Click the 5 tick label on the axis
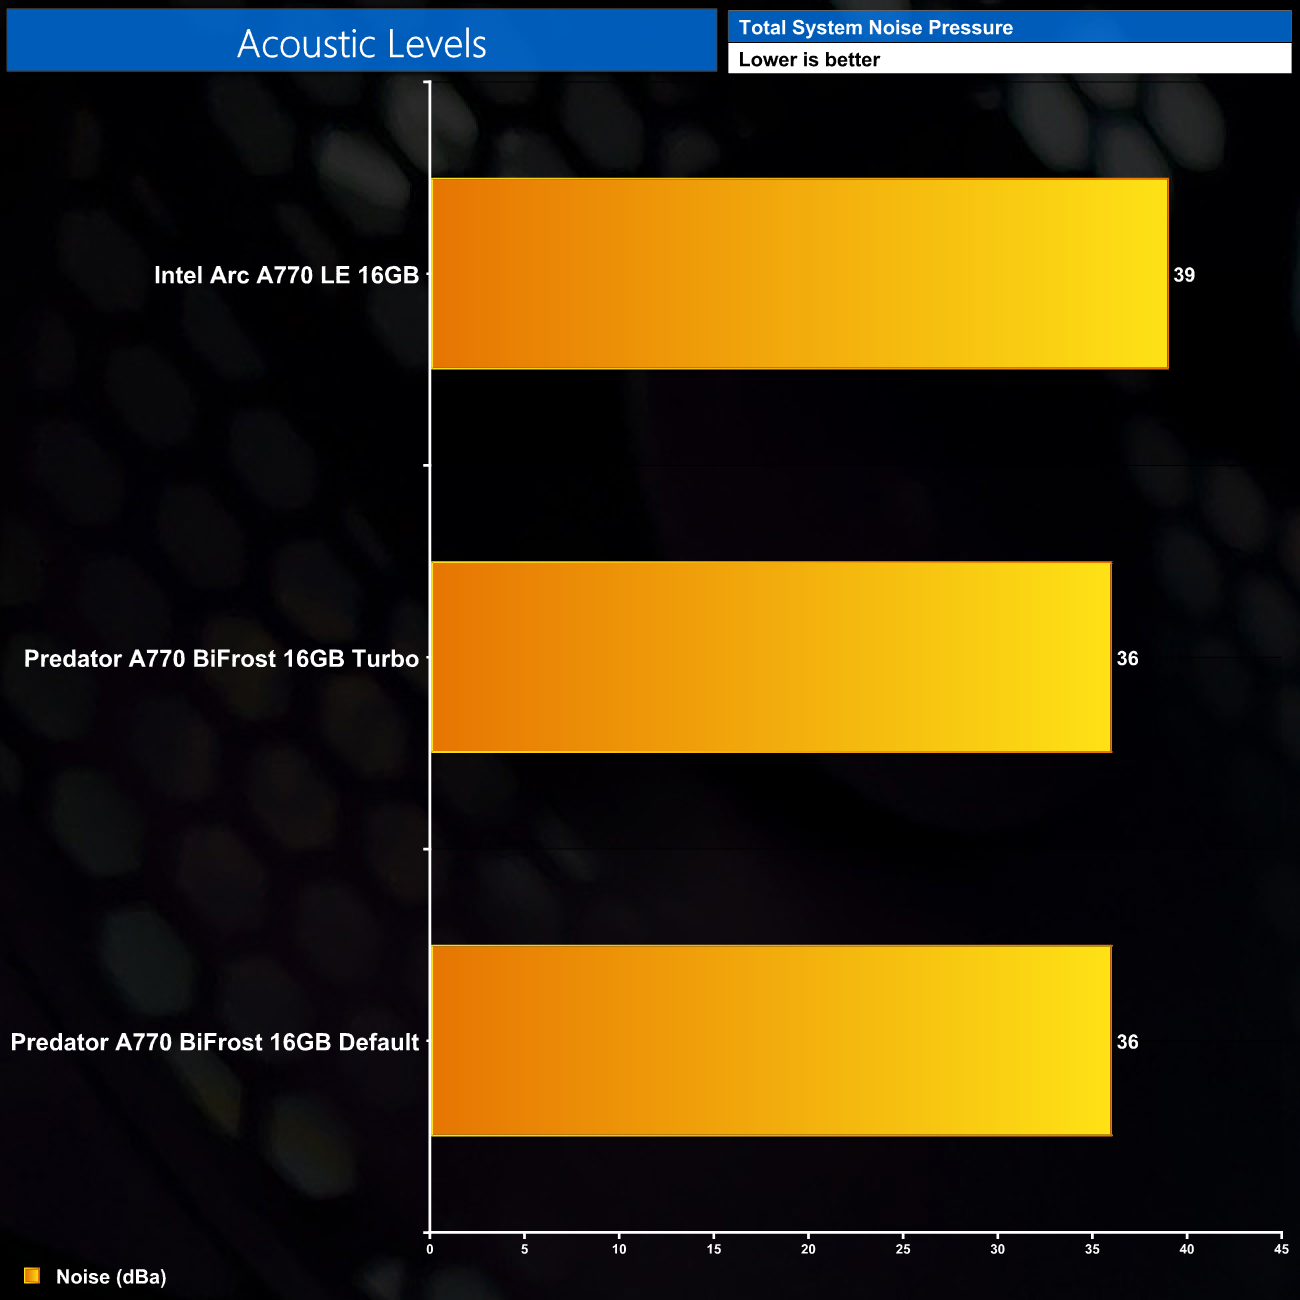 coord(524,1249)
